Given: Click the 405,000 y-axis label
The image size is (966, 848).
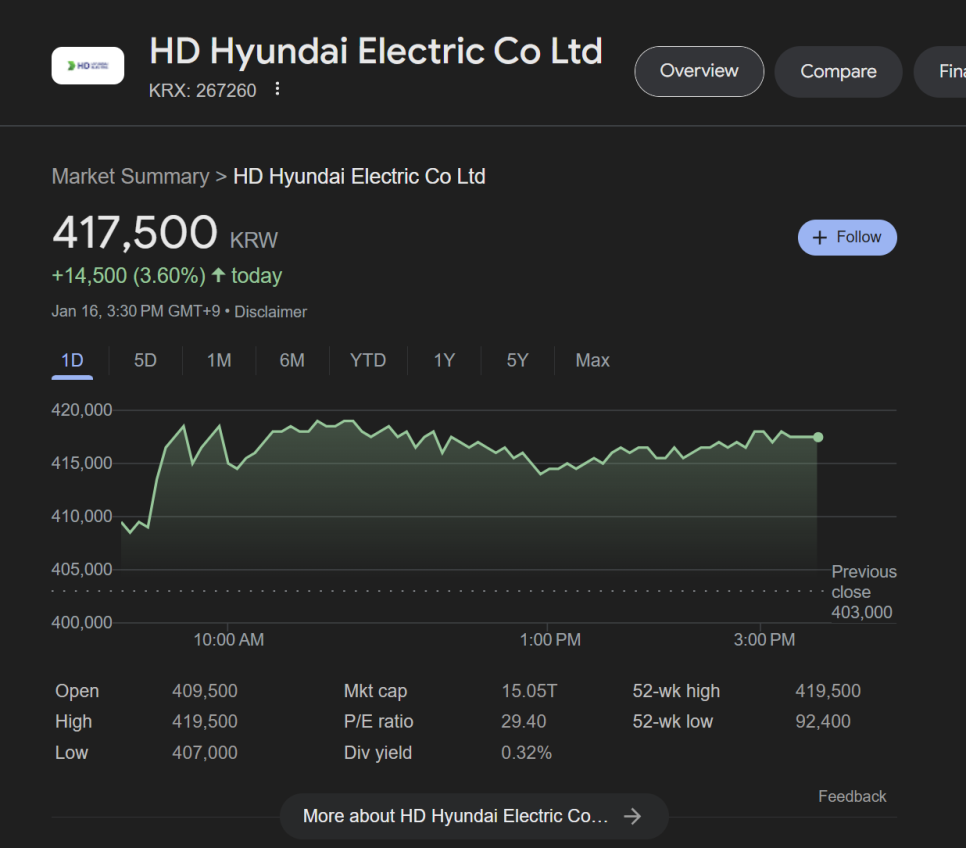Looking at the screenshot, I should 82,569.
